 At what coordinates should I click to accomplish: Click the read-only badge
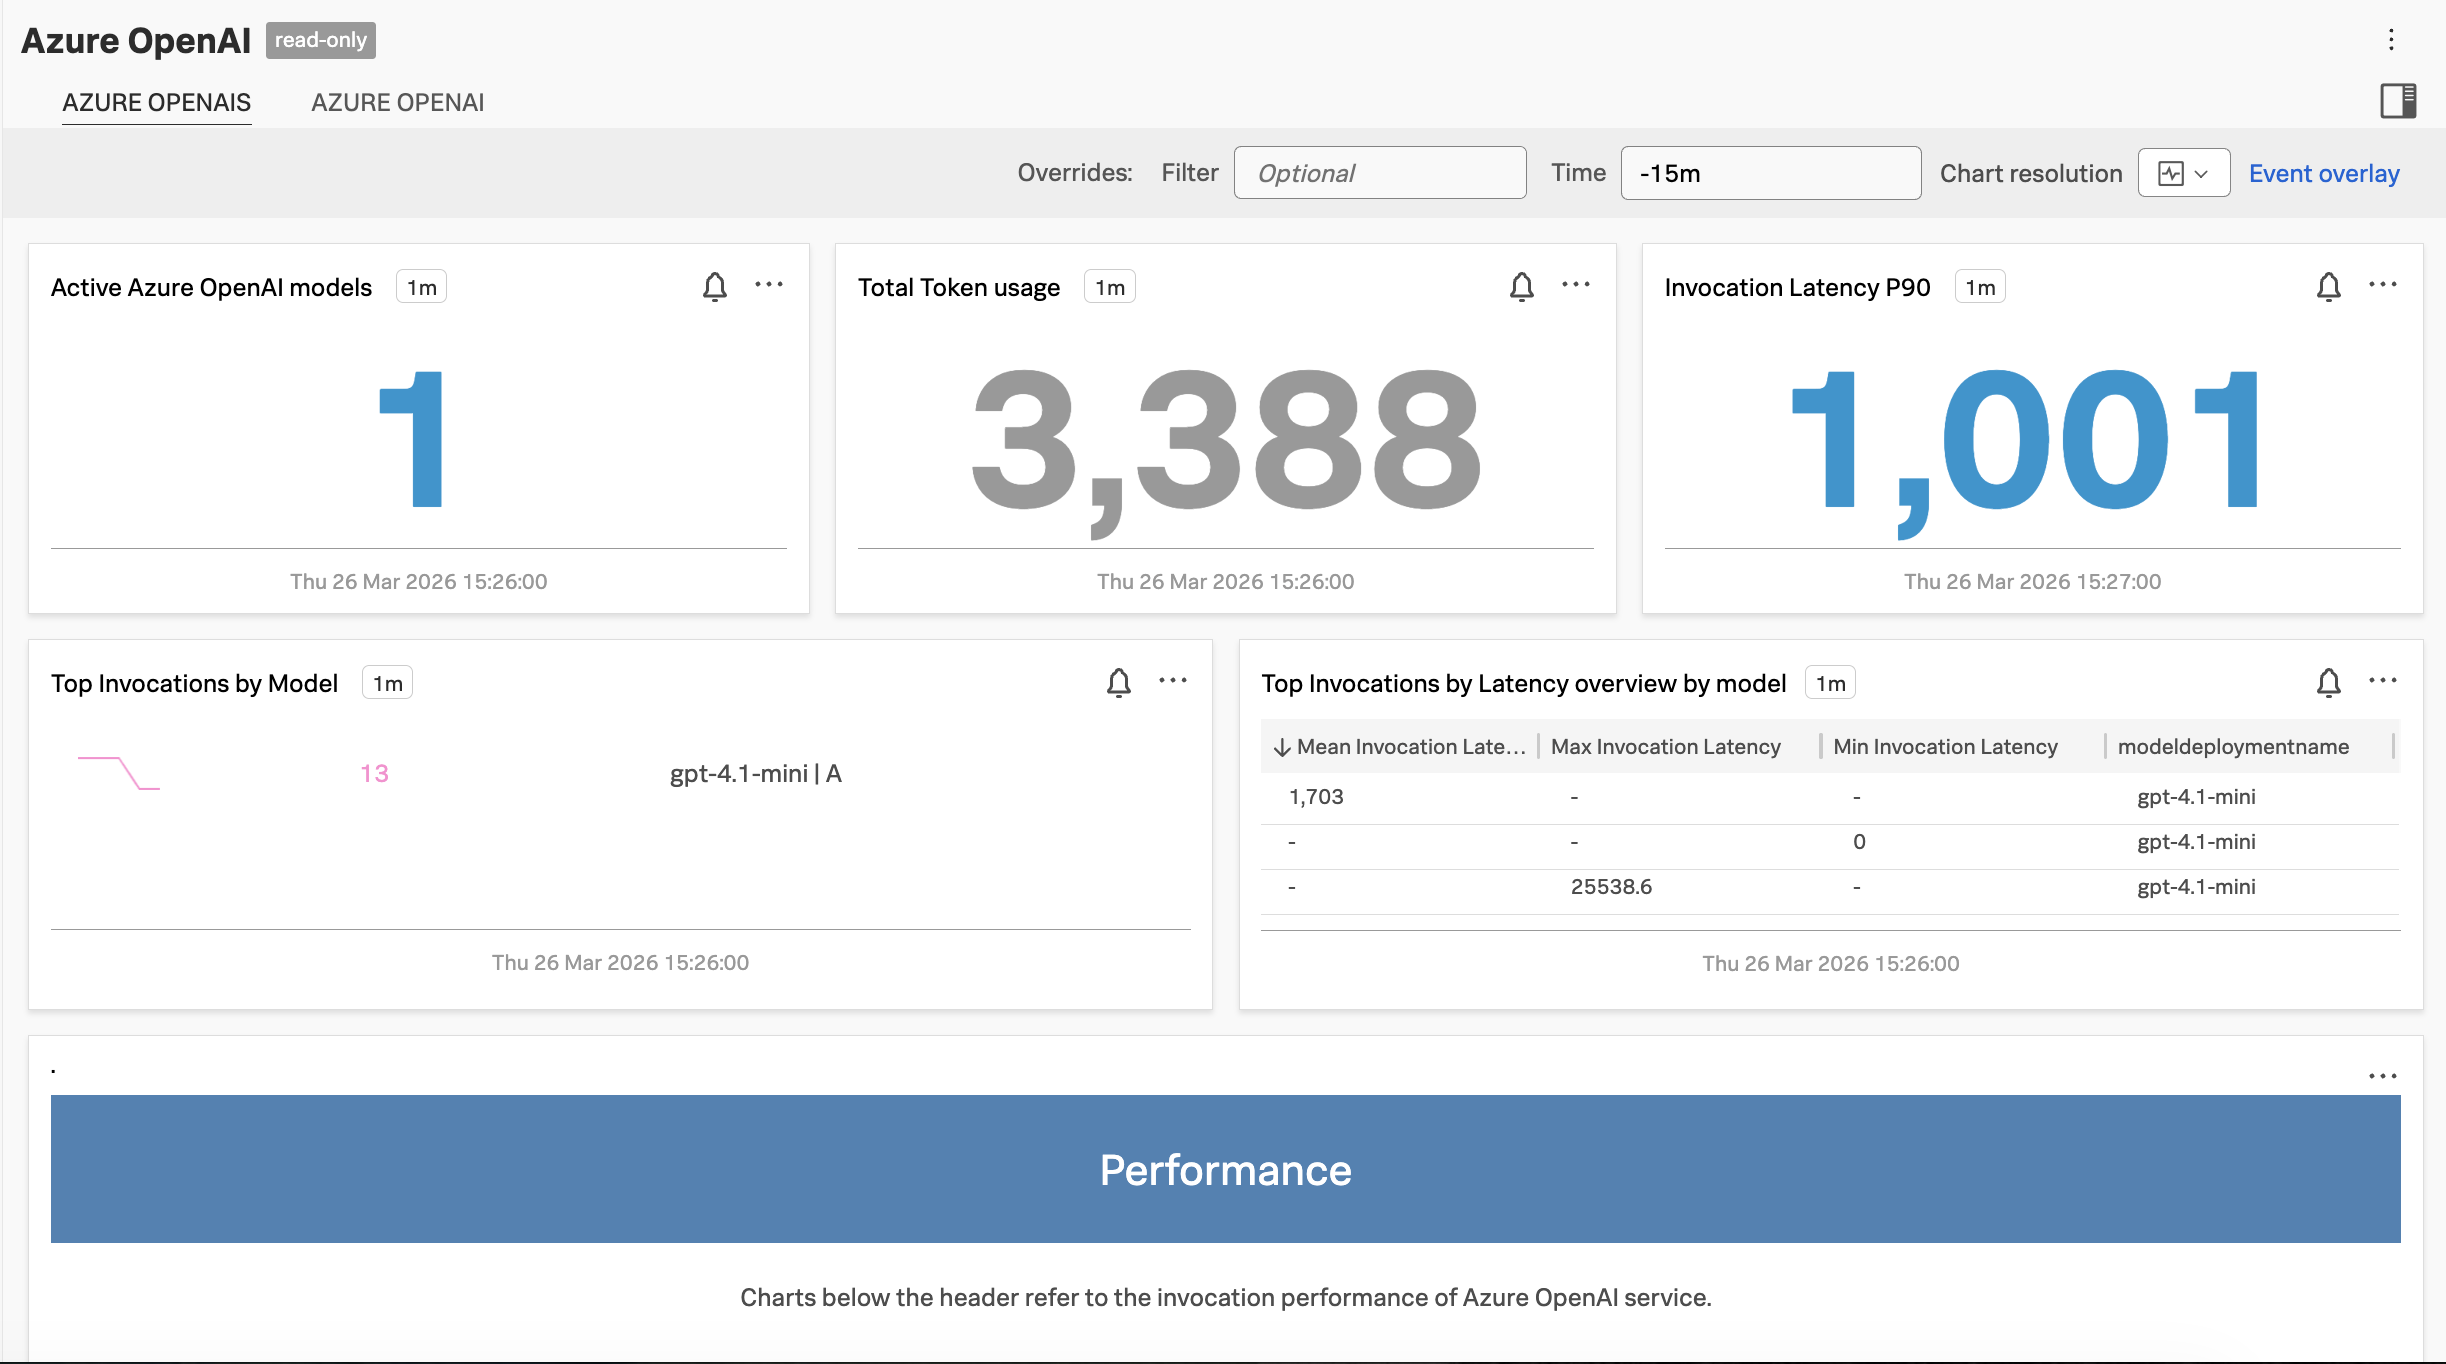pos(320,40)
